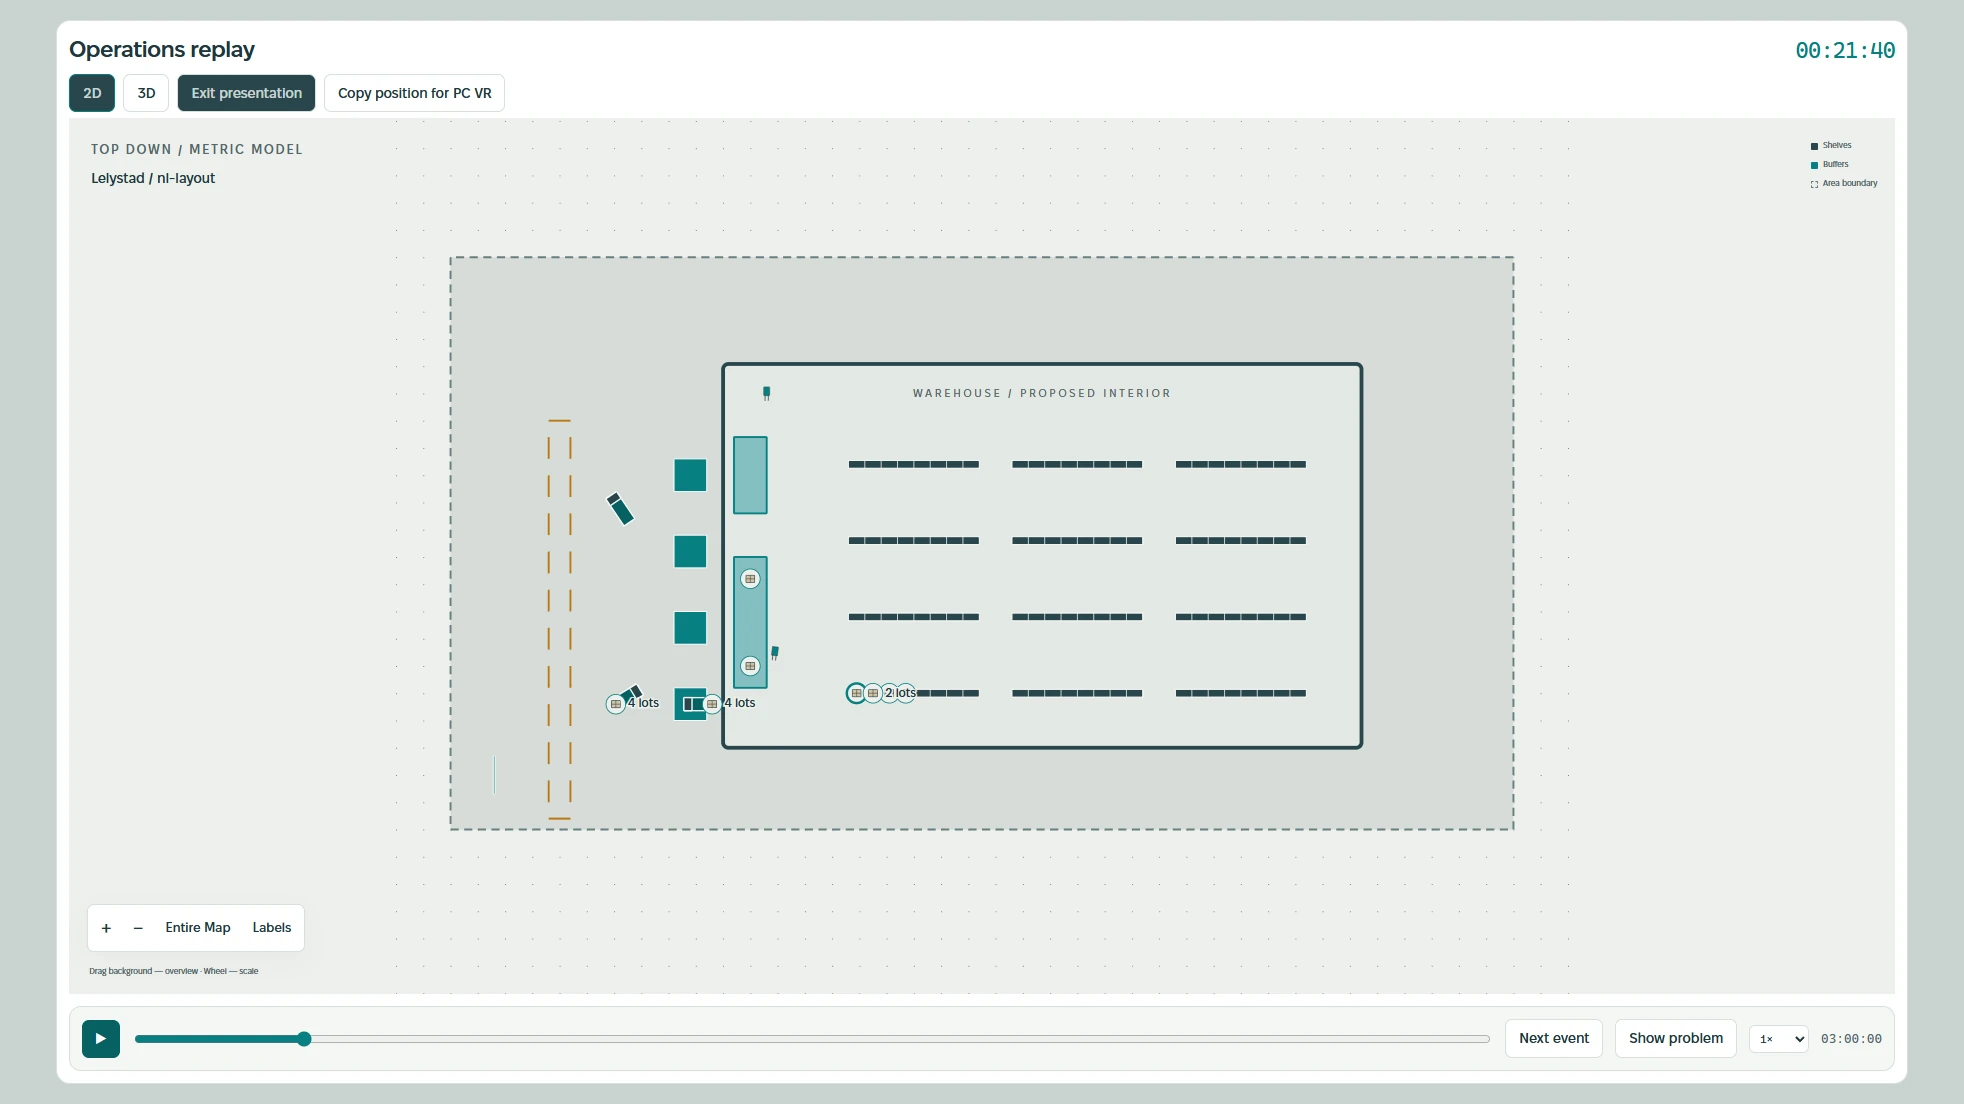Image resolution: width=1964 pixels, height=1104 pixels.
Task: Click Copy position for PC VR
Action: tap(414, 93)
